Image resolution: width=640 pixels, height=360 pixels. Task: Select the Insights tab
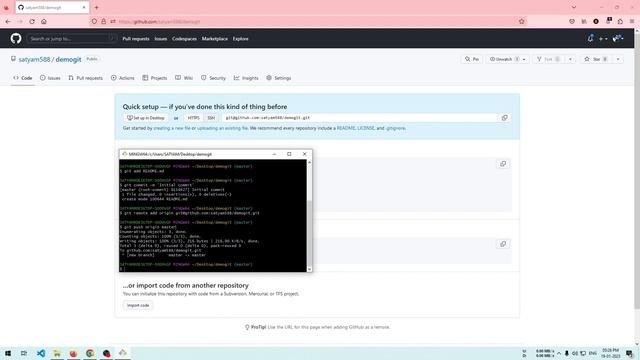tap(246, 78)
